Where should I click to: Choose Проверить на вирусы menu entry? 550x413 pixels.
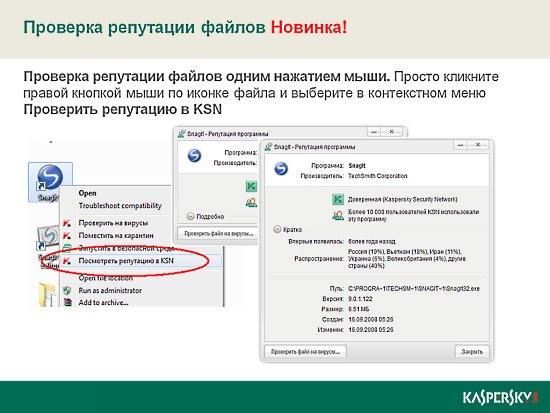coord(113,223)
